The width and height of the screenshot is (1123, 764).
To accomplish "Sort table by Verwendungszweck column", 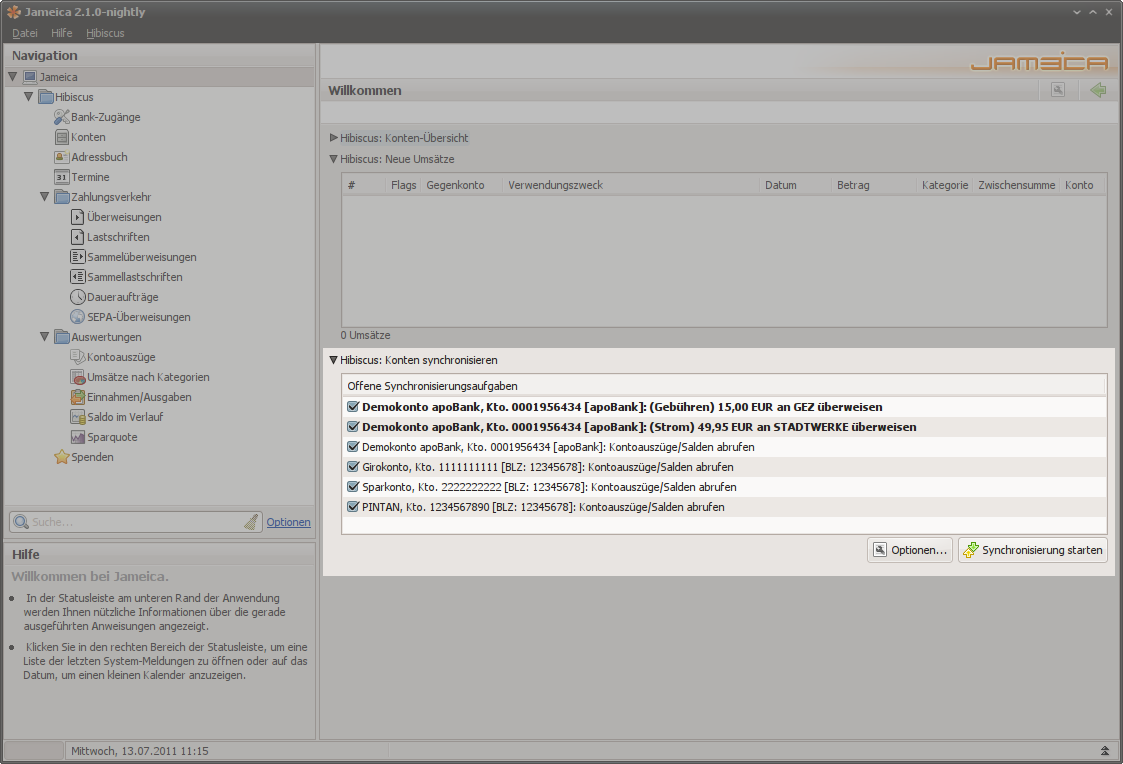I will pyautogui.click(x=631, y=185).
